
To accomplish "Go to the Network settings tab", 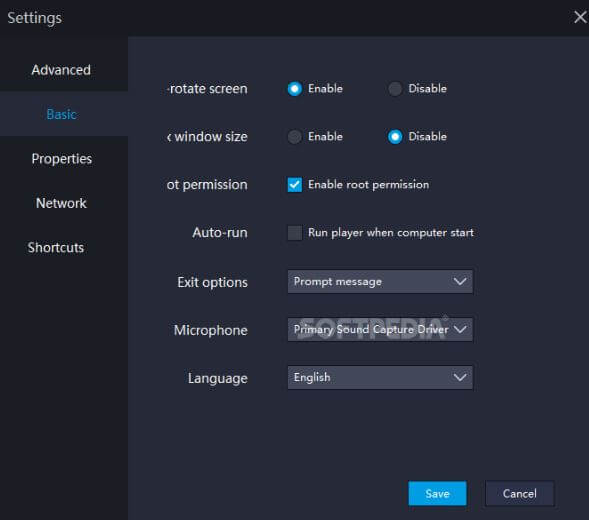I will pos(61,203).
